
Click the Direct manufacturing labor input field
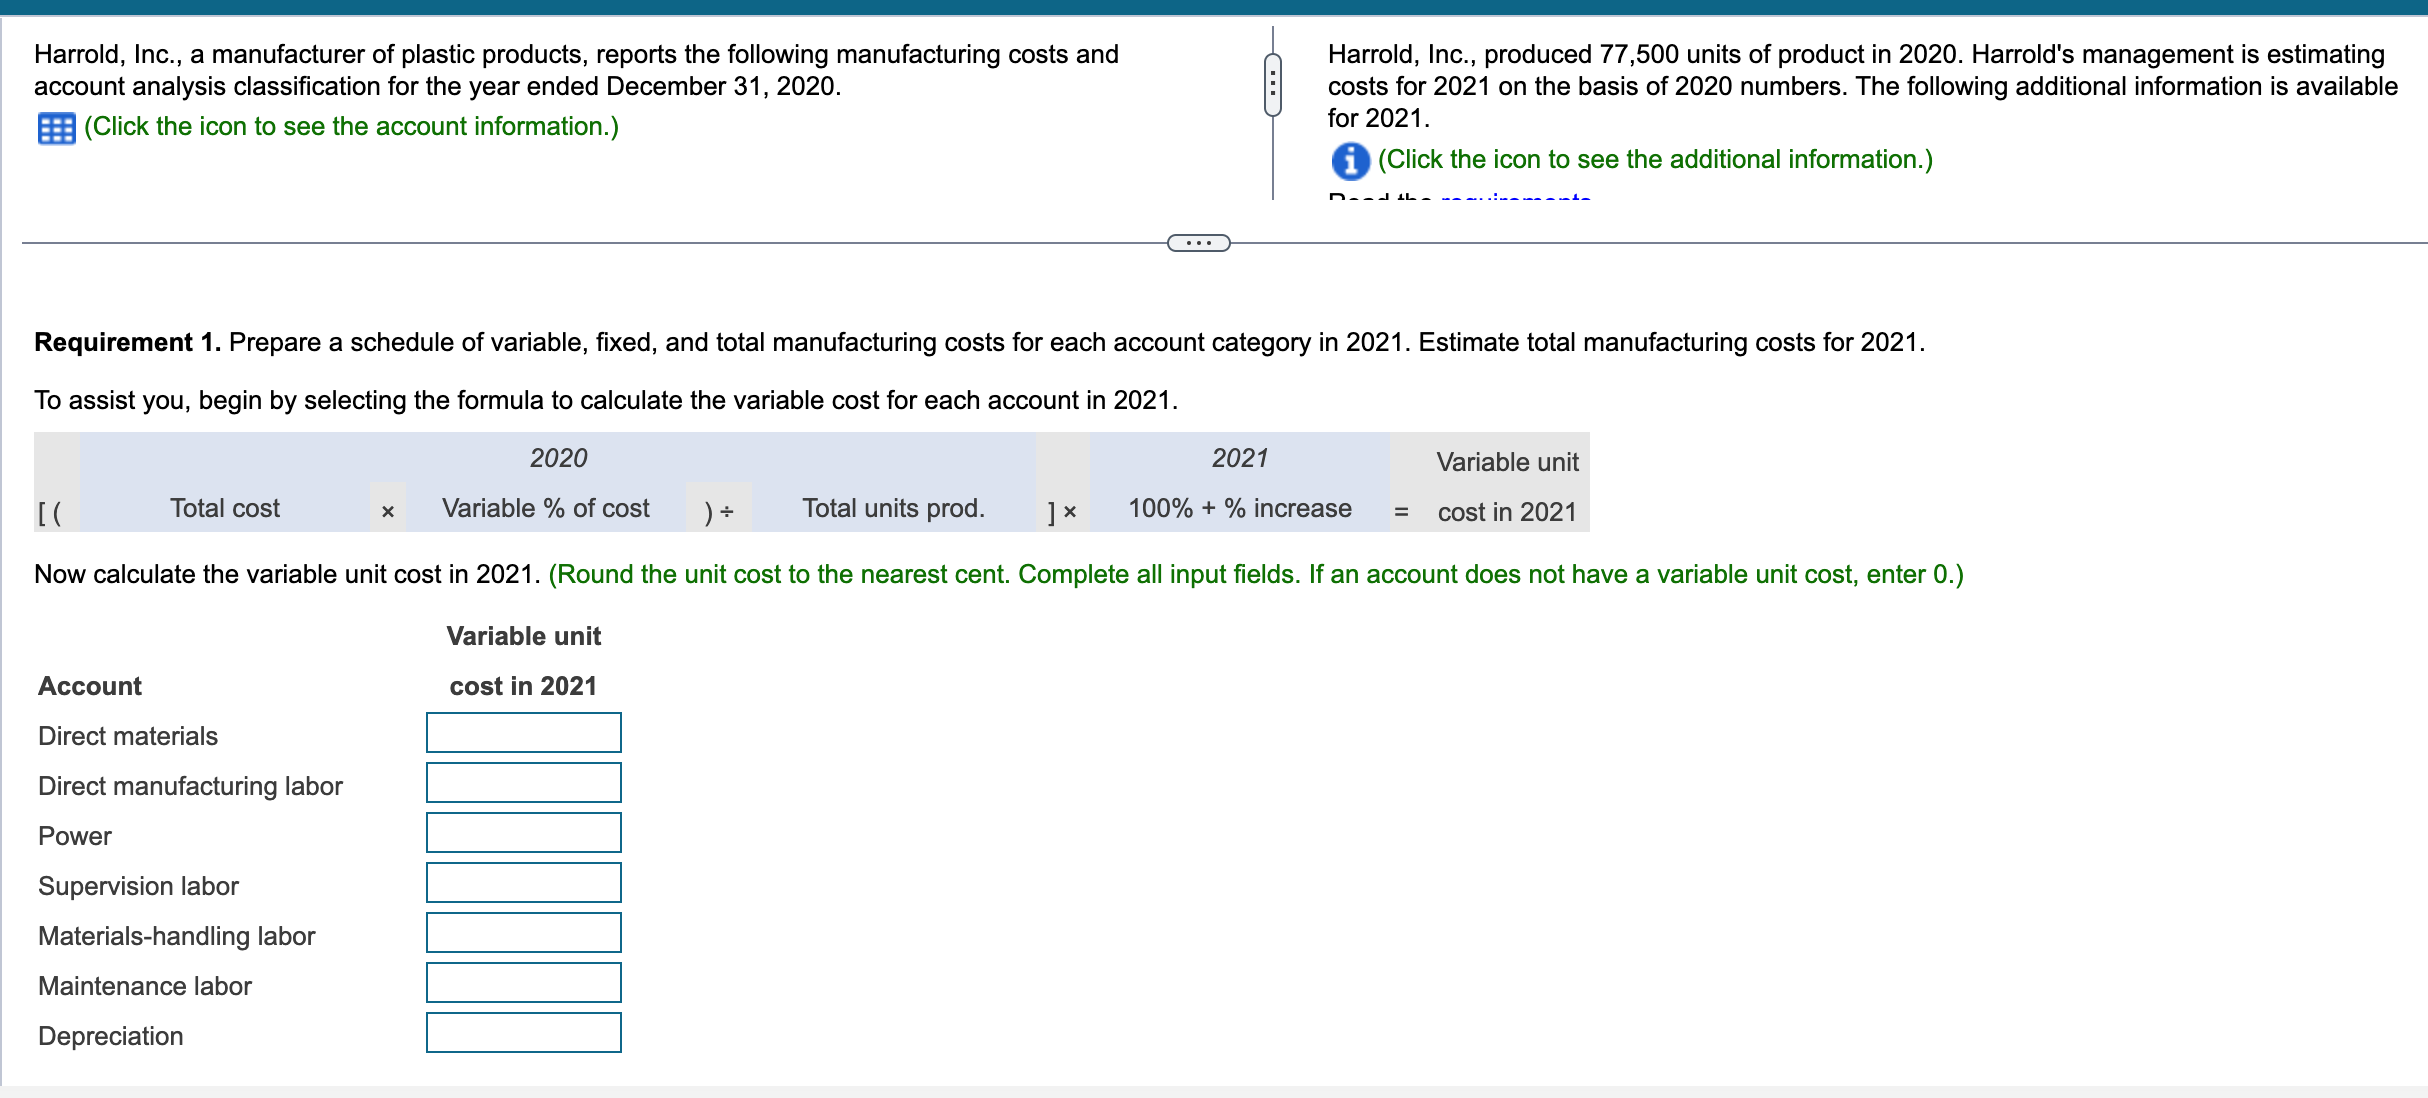click(523, 782)
